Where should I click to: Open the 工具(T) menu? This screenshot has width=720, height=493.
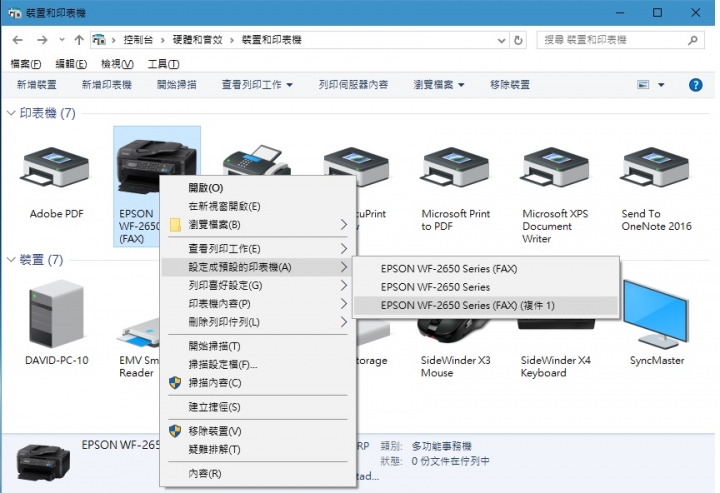pos(163,64)
